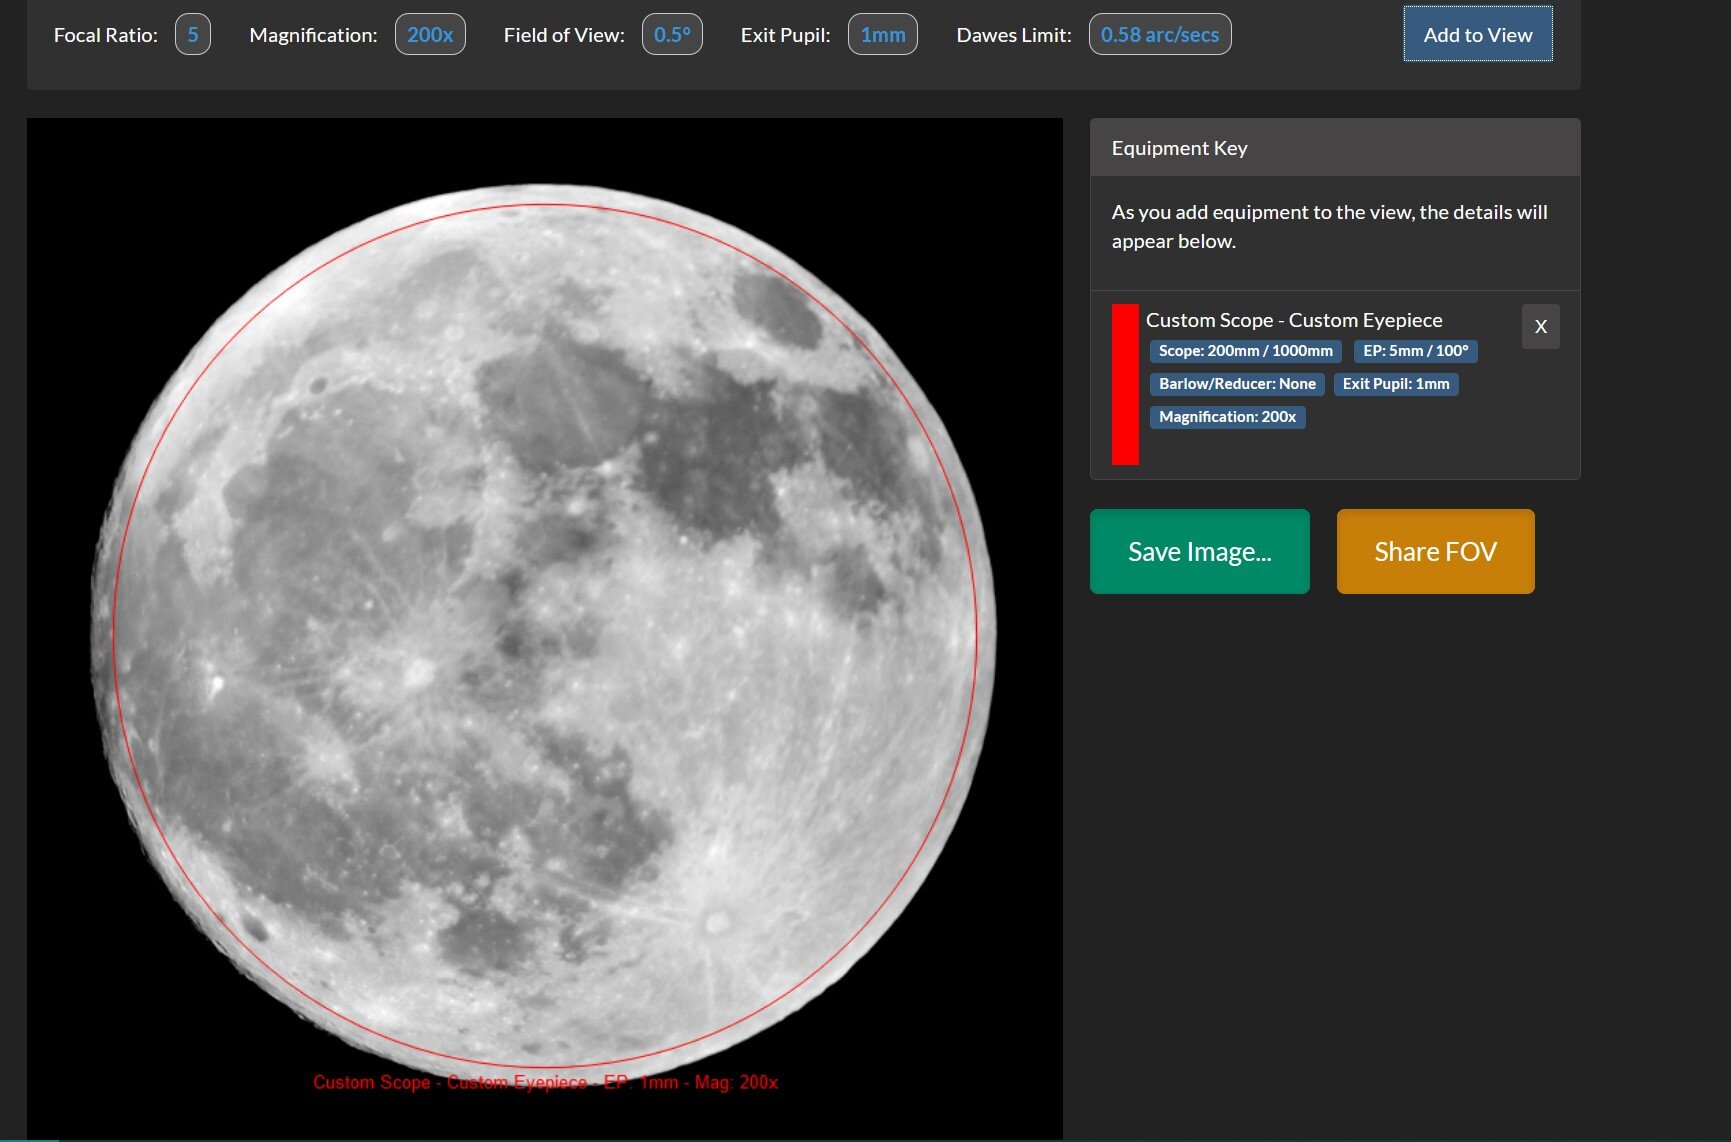Click the EP: 5mm / 100° tag
1731x1142 pixels.
1415,351
